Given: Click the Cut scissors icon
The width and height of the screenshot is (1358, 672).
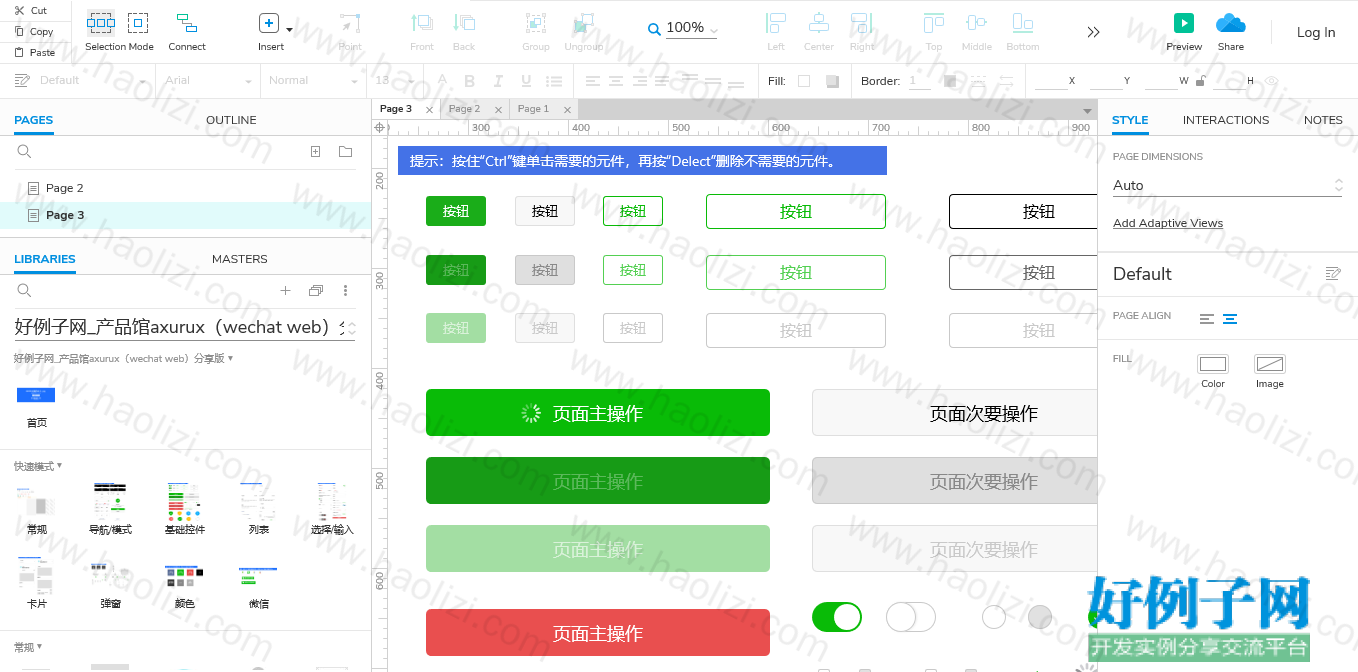Looking at the screenshot, I should pos(19,10).
